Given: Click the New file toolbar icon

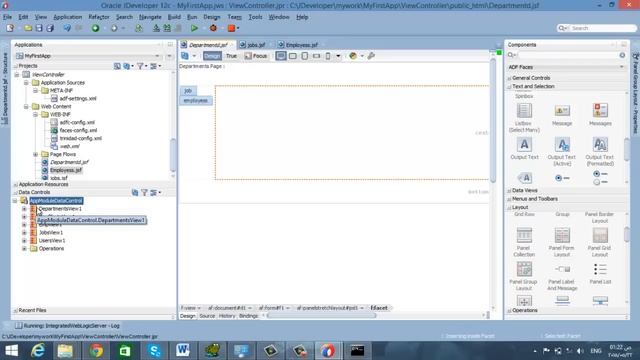Looking at the screenshot, I should tap(10, 28).
